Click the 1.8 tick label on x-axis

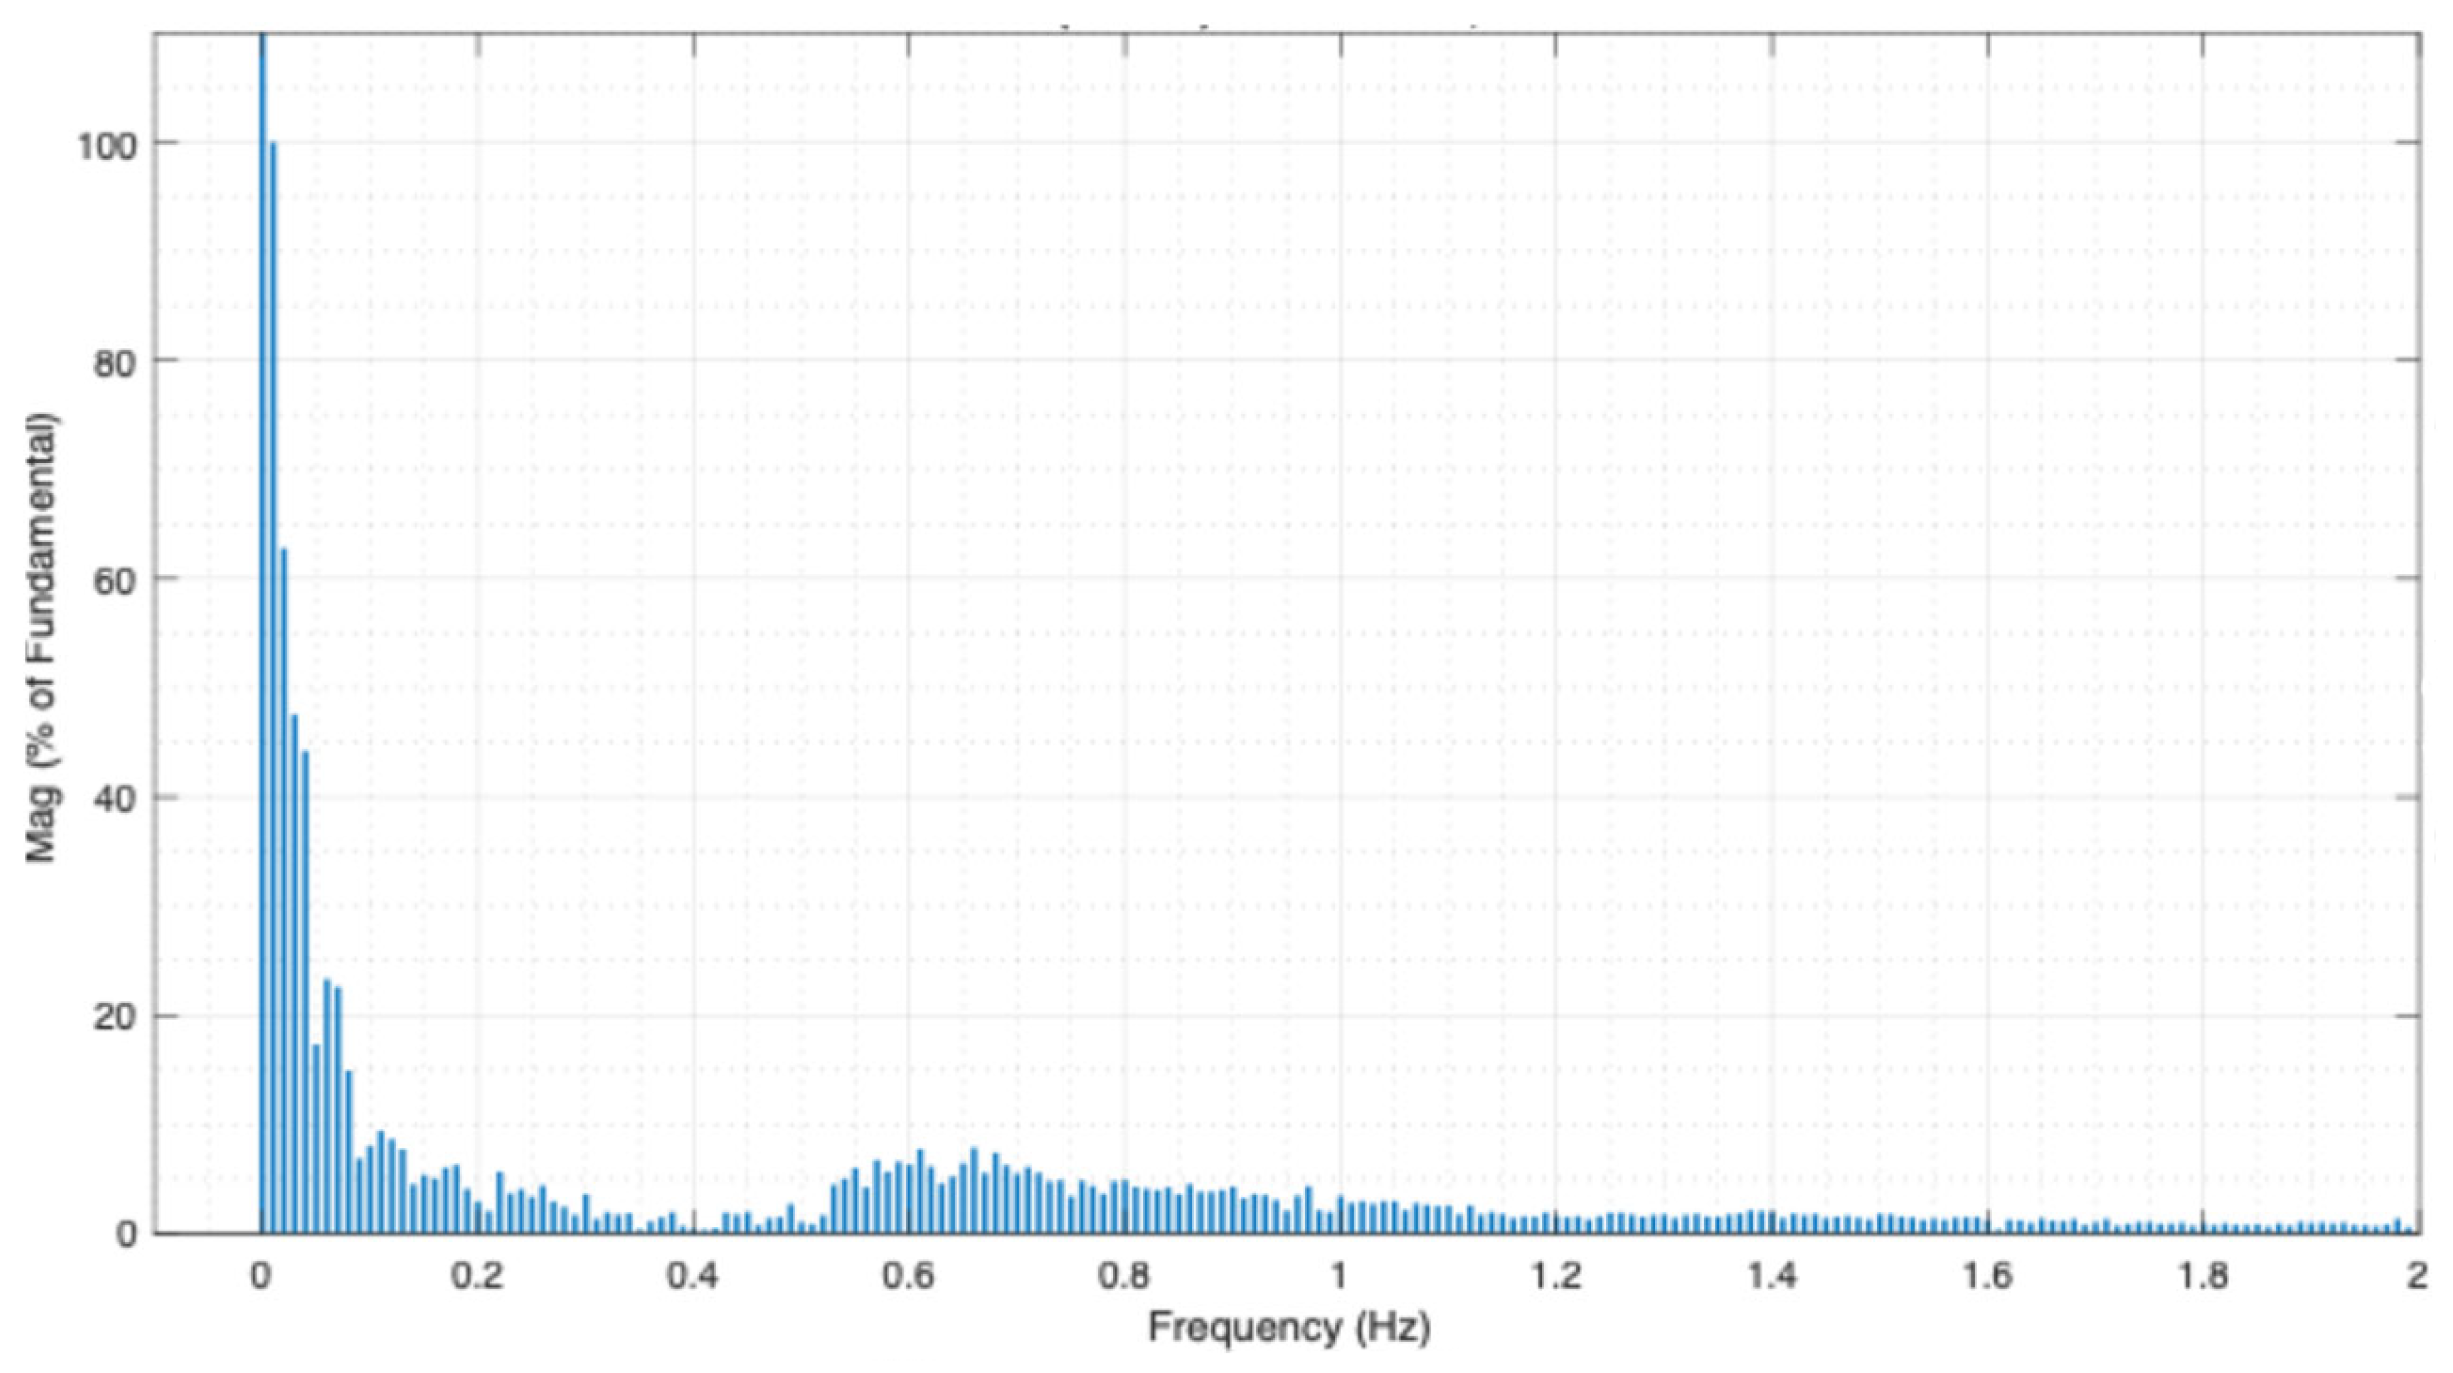[2204, 1276]
